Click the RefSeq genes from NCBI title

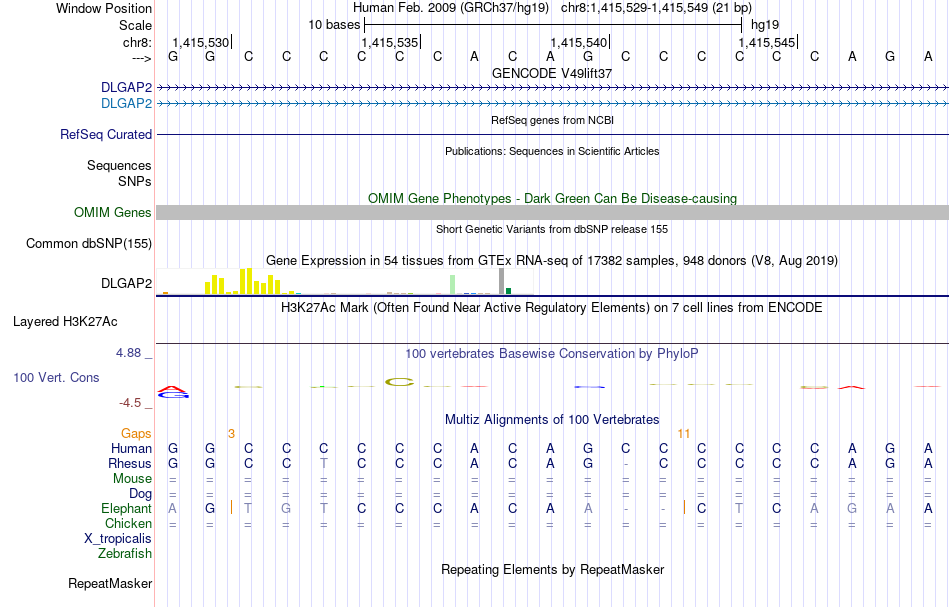(552, 120)
